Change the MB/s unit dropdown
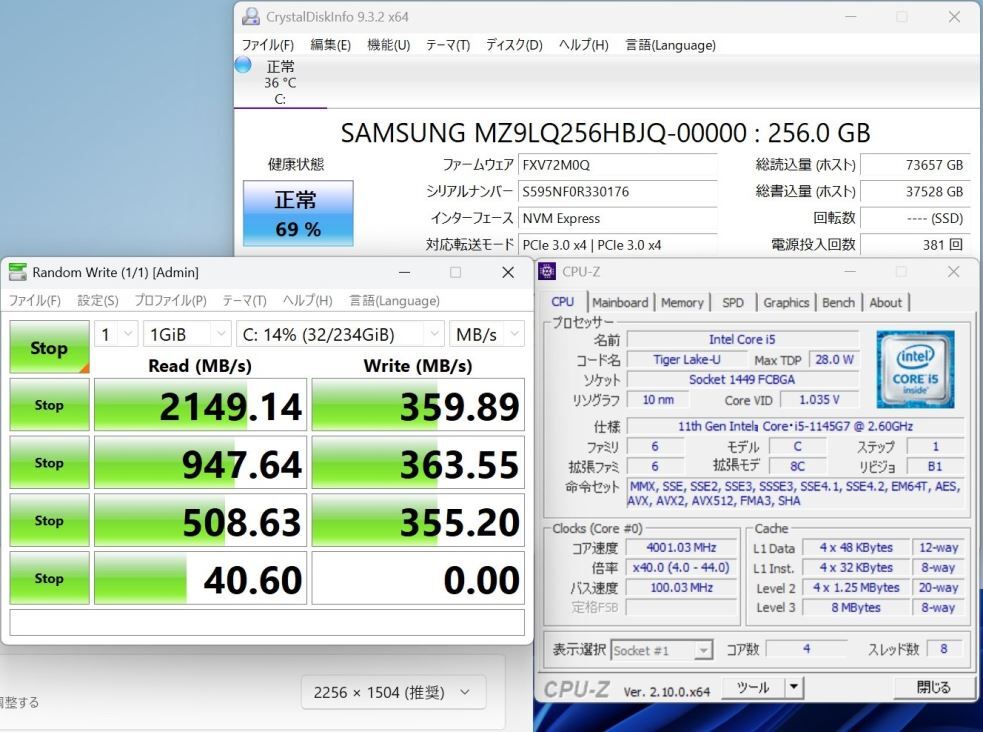 point(487,334)
